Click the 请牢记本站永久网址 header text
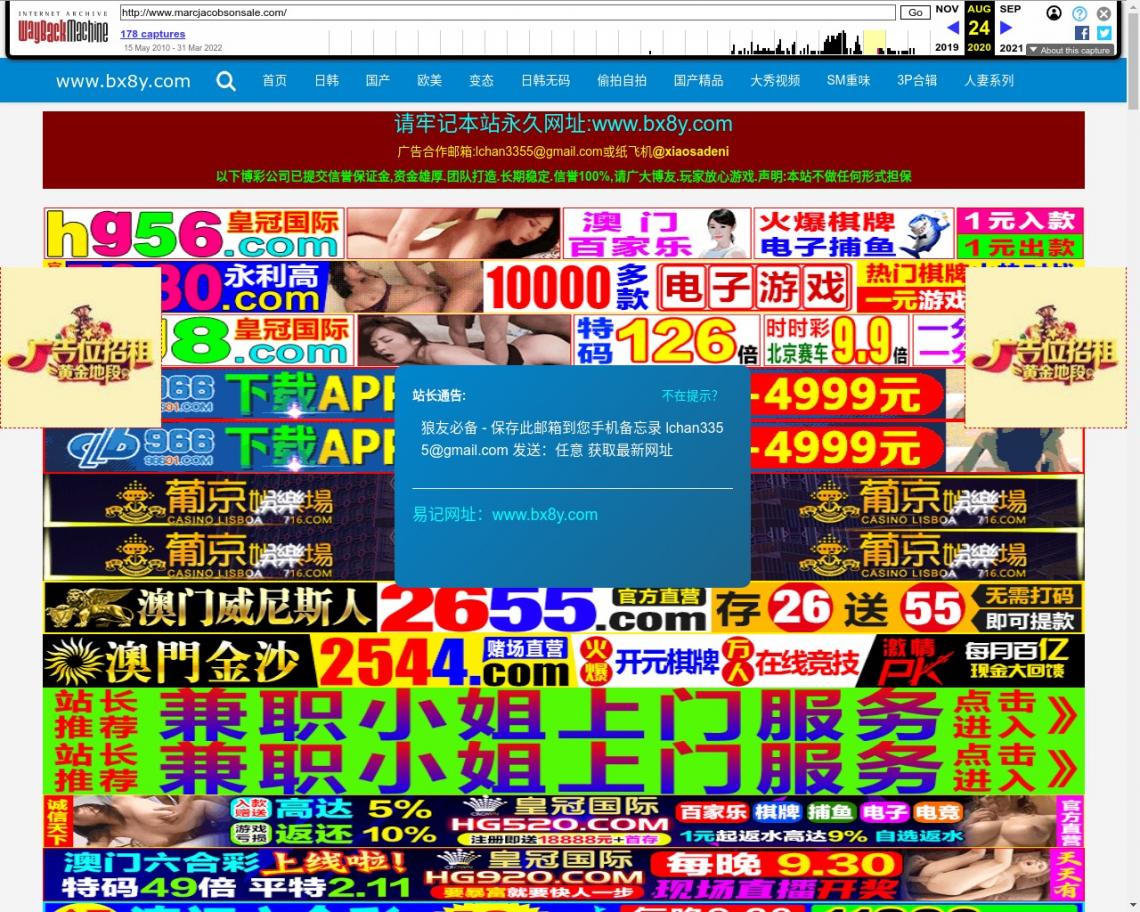 click(563, 124)
